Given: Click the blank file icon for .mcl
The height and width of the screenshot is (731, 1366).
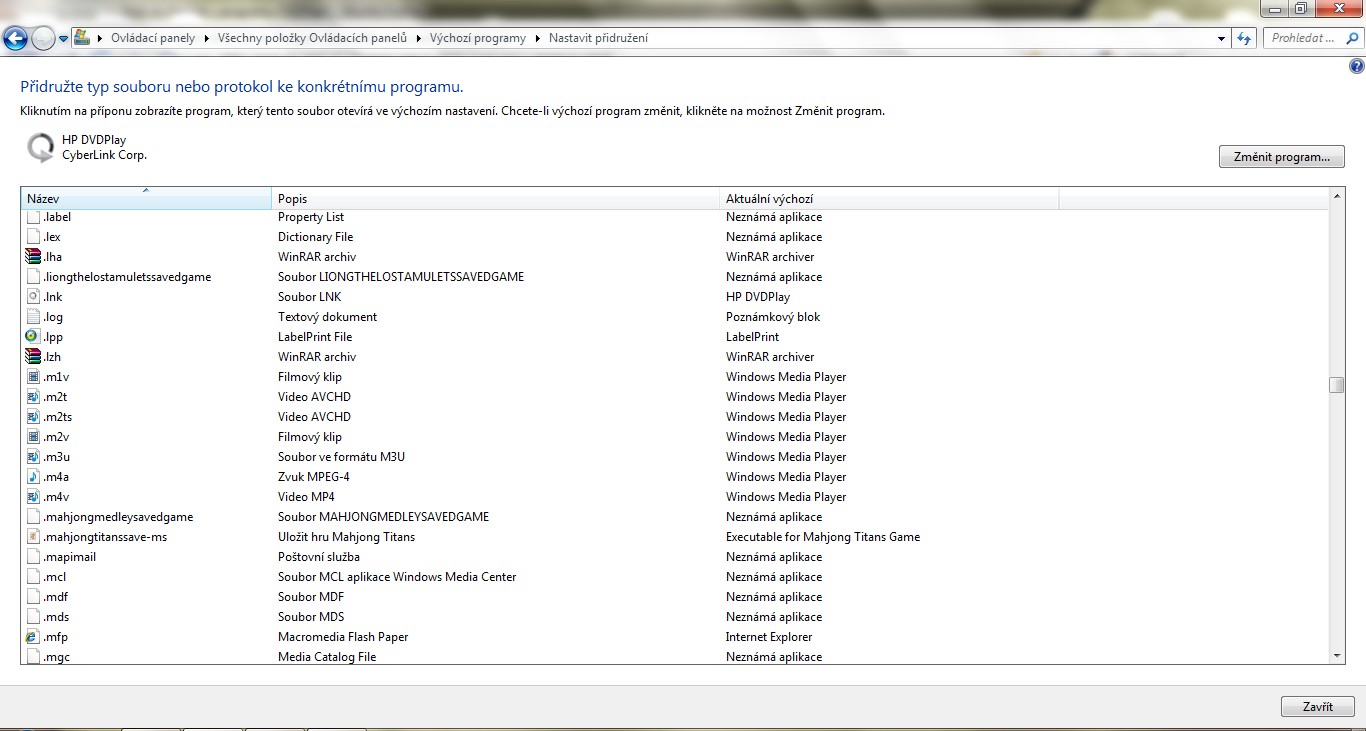Looking at the screenshot, I should click(x=32, y=577).
